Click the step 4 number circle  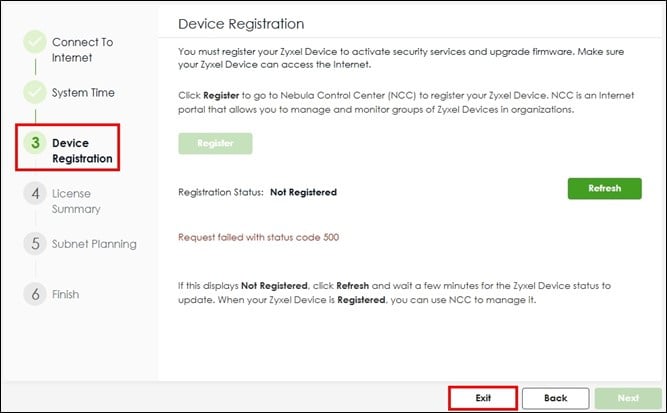coord(35,193)
